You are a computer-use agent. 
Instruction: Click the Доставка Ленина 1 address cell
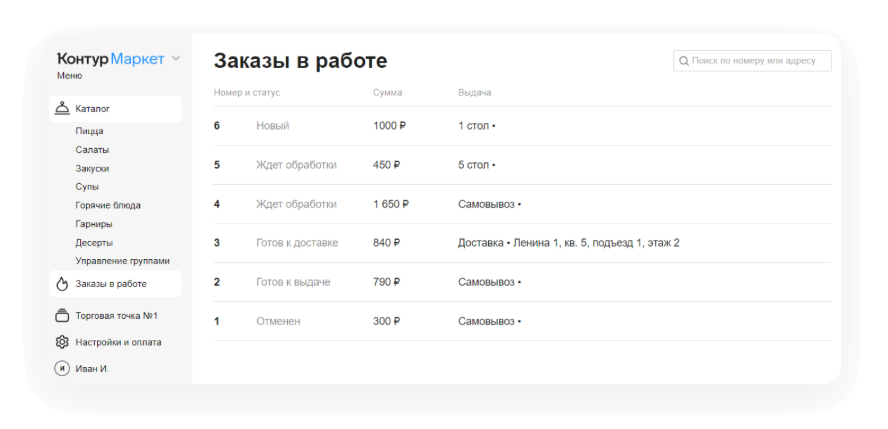click(x=569, y=243)
